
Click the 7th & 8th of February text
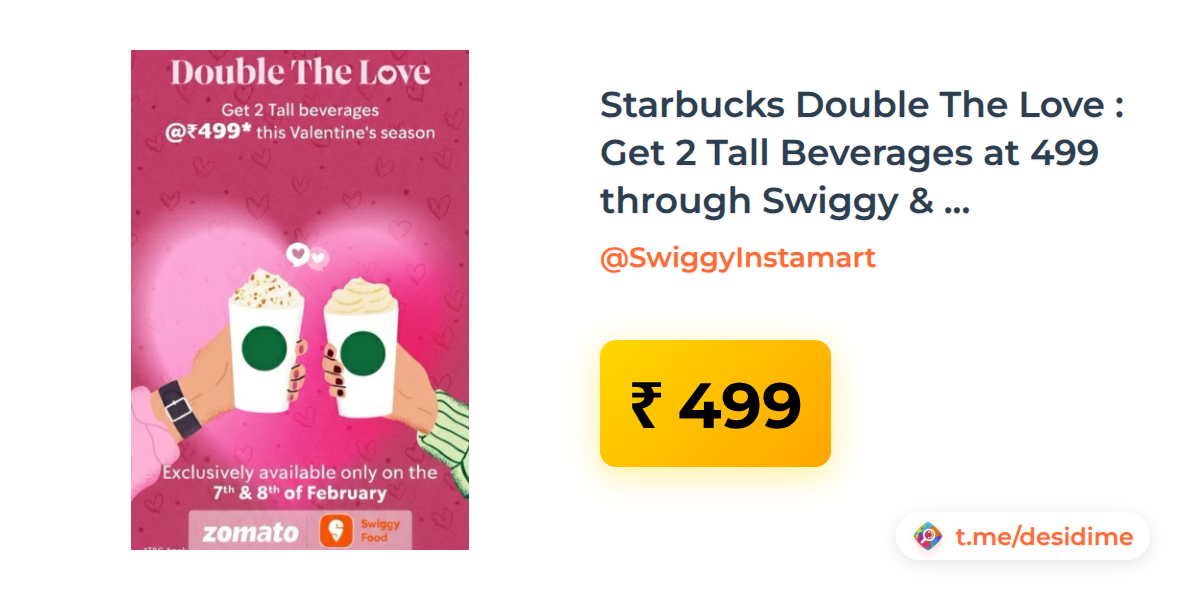(x=298, y=494)
